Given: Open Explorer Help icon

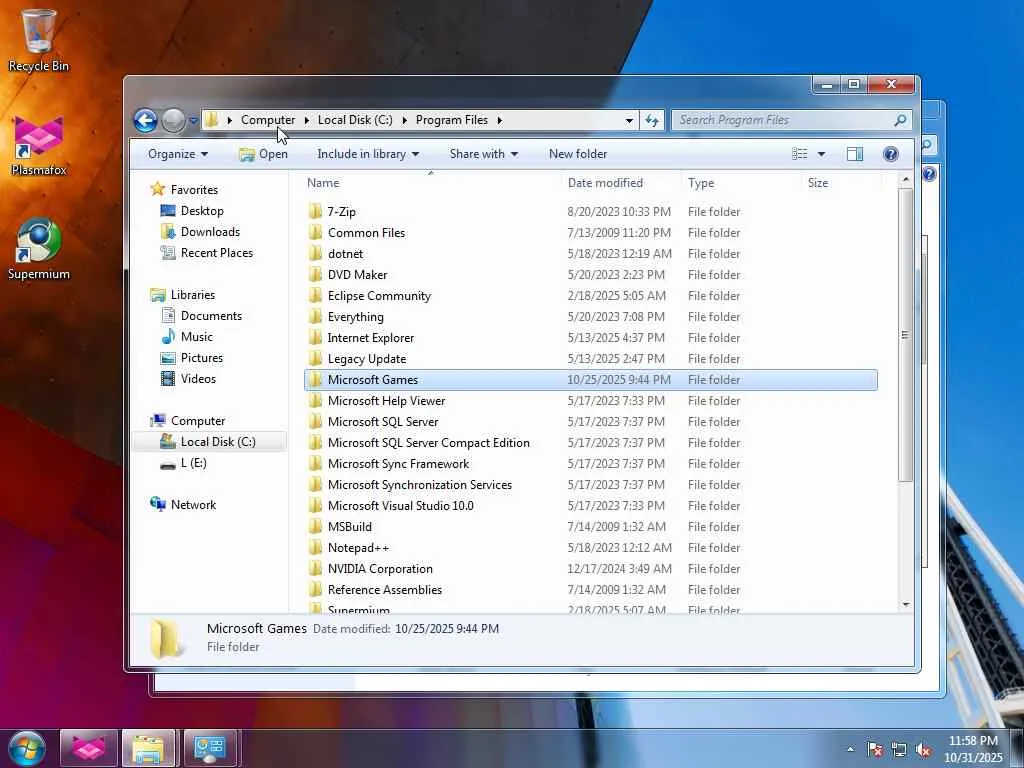Looking at the screenshot, I should (x=891, y=154).
